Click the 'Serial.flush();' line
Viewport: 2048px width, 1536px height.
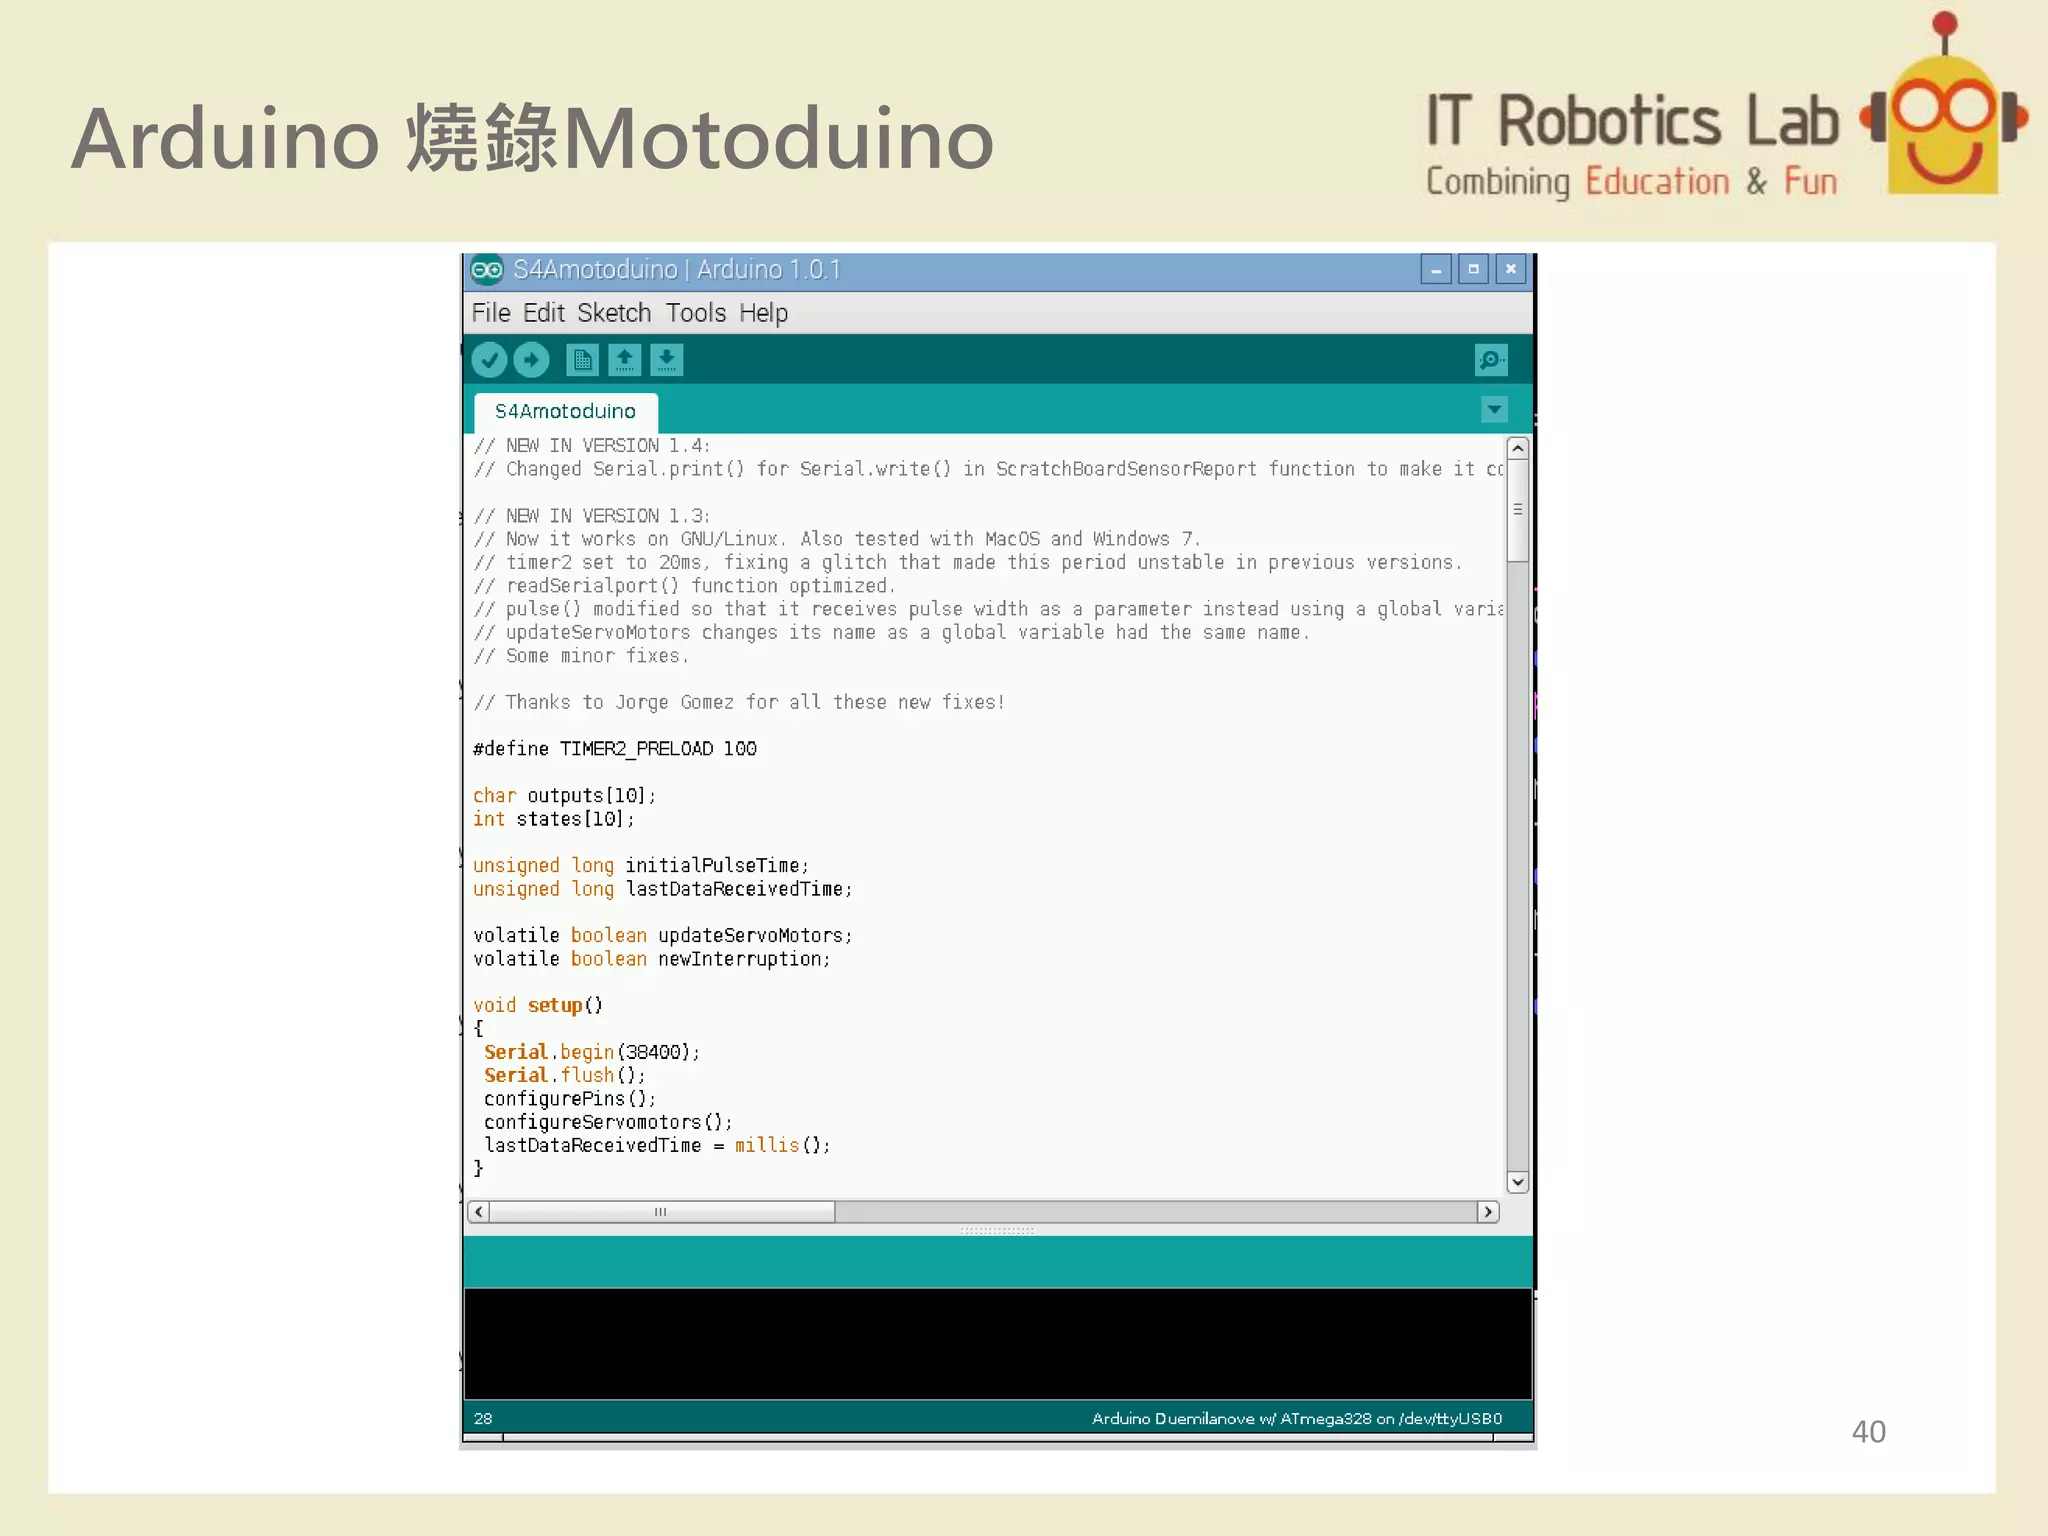[x=565, y=1076]
